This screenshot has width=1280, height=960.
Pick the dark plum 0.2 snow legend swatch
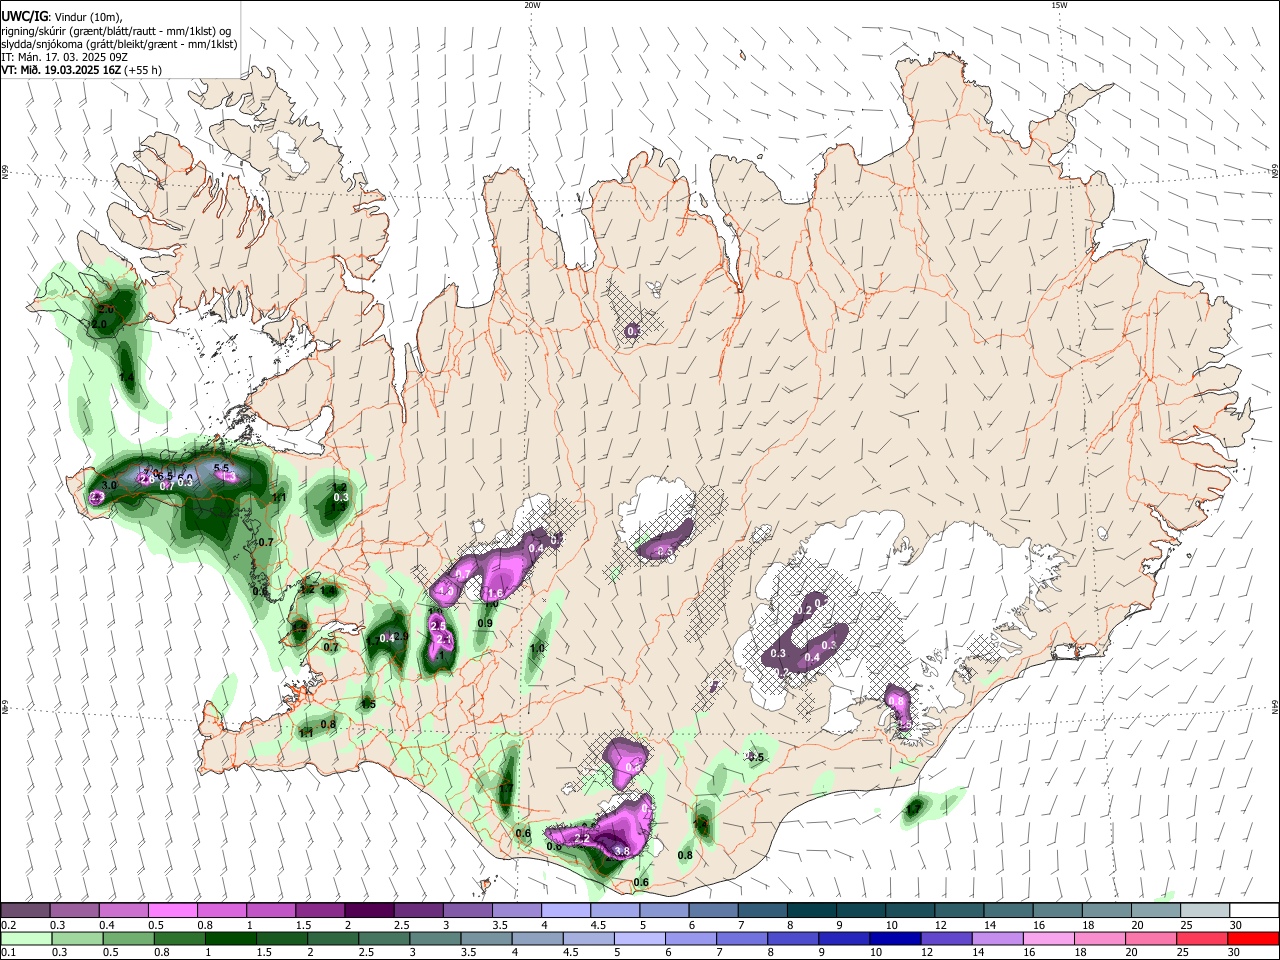pos(25,910)
